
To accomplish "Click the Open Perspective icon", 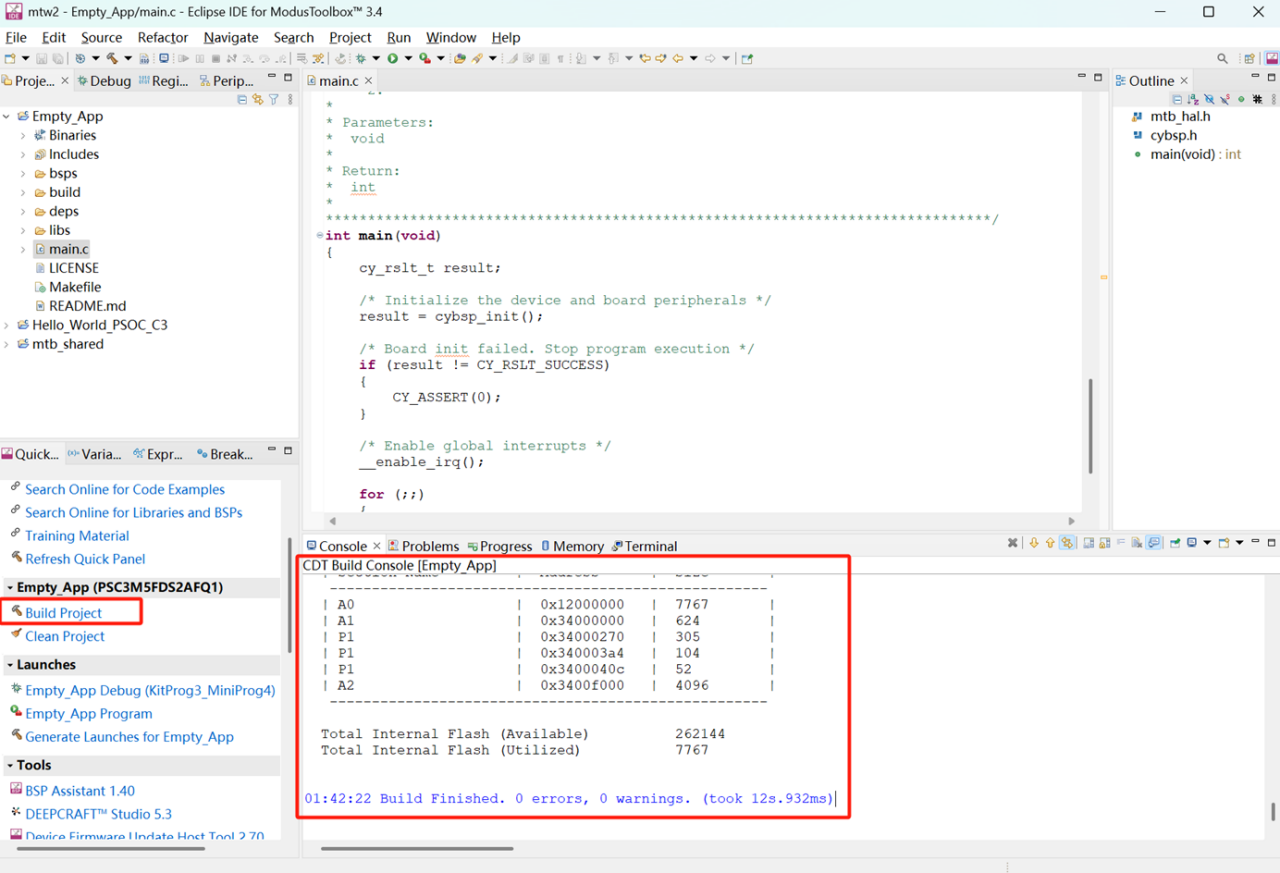I will tap(1249, 59).
